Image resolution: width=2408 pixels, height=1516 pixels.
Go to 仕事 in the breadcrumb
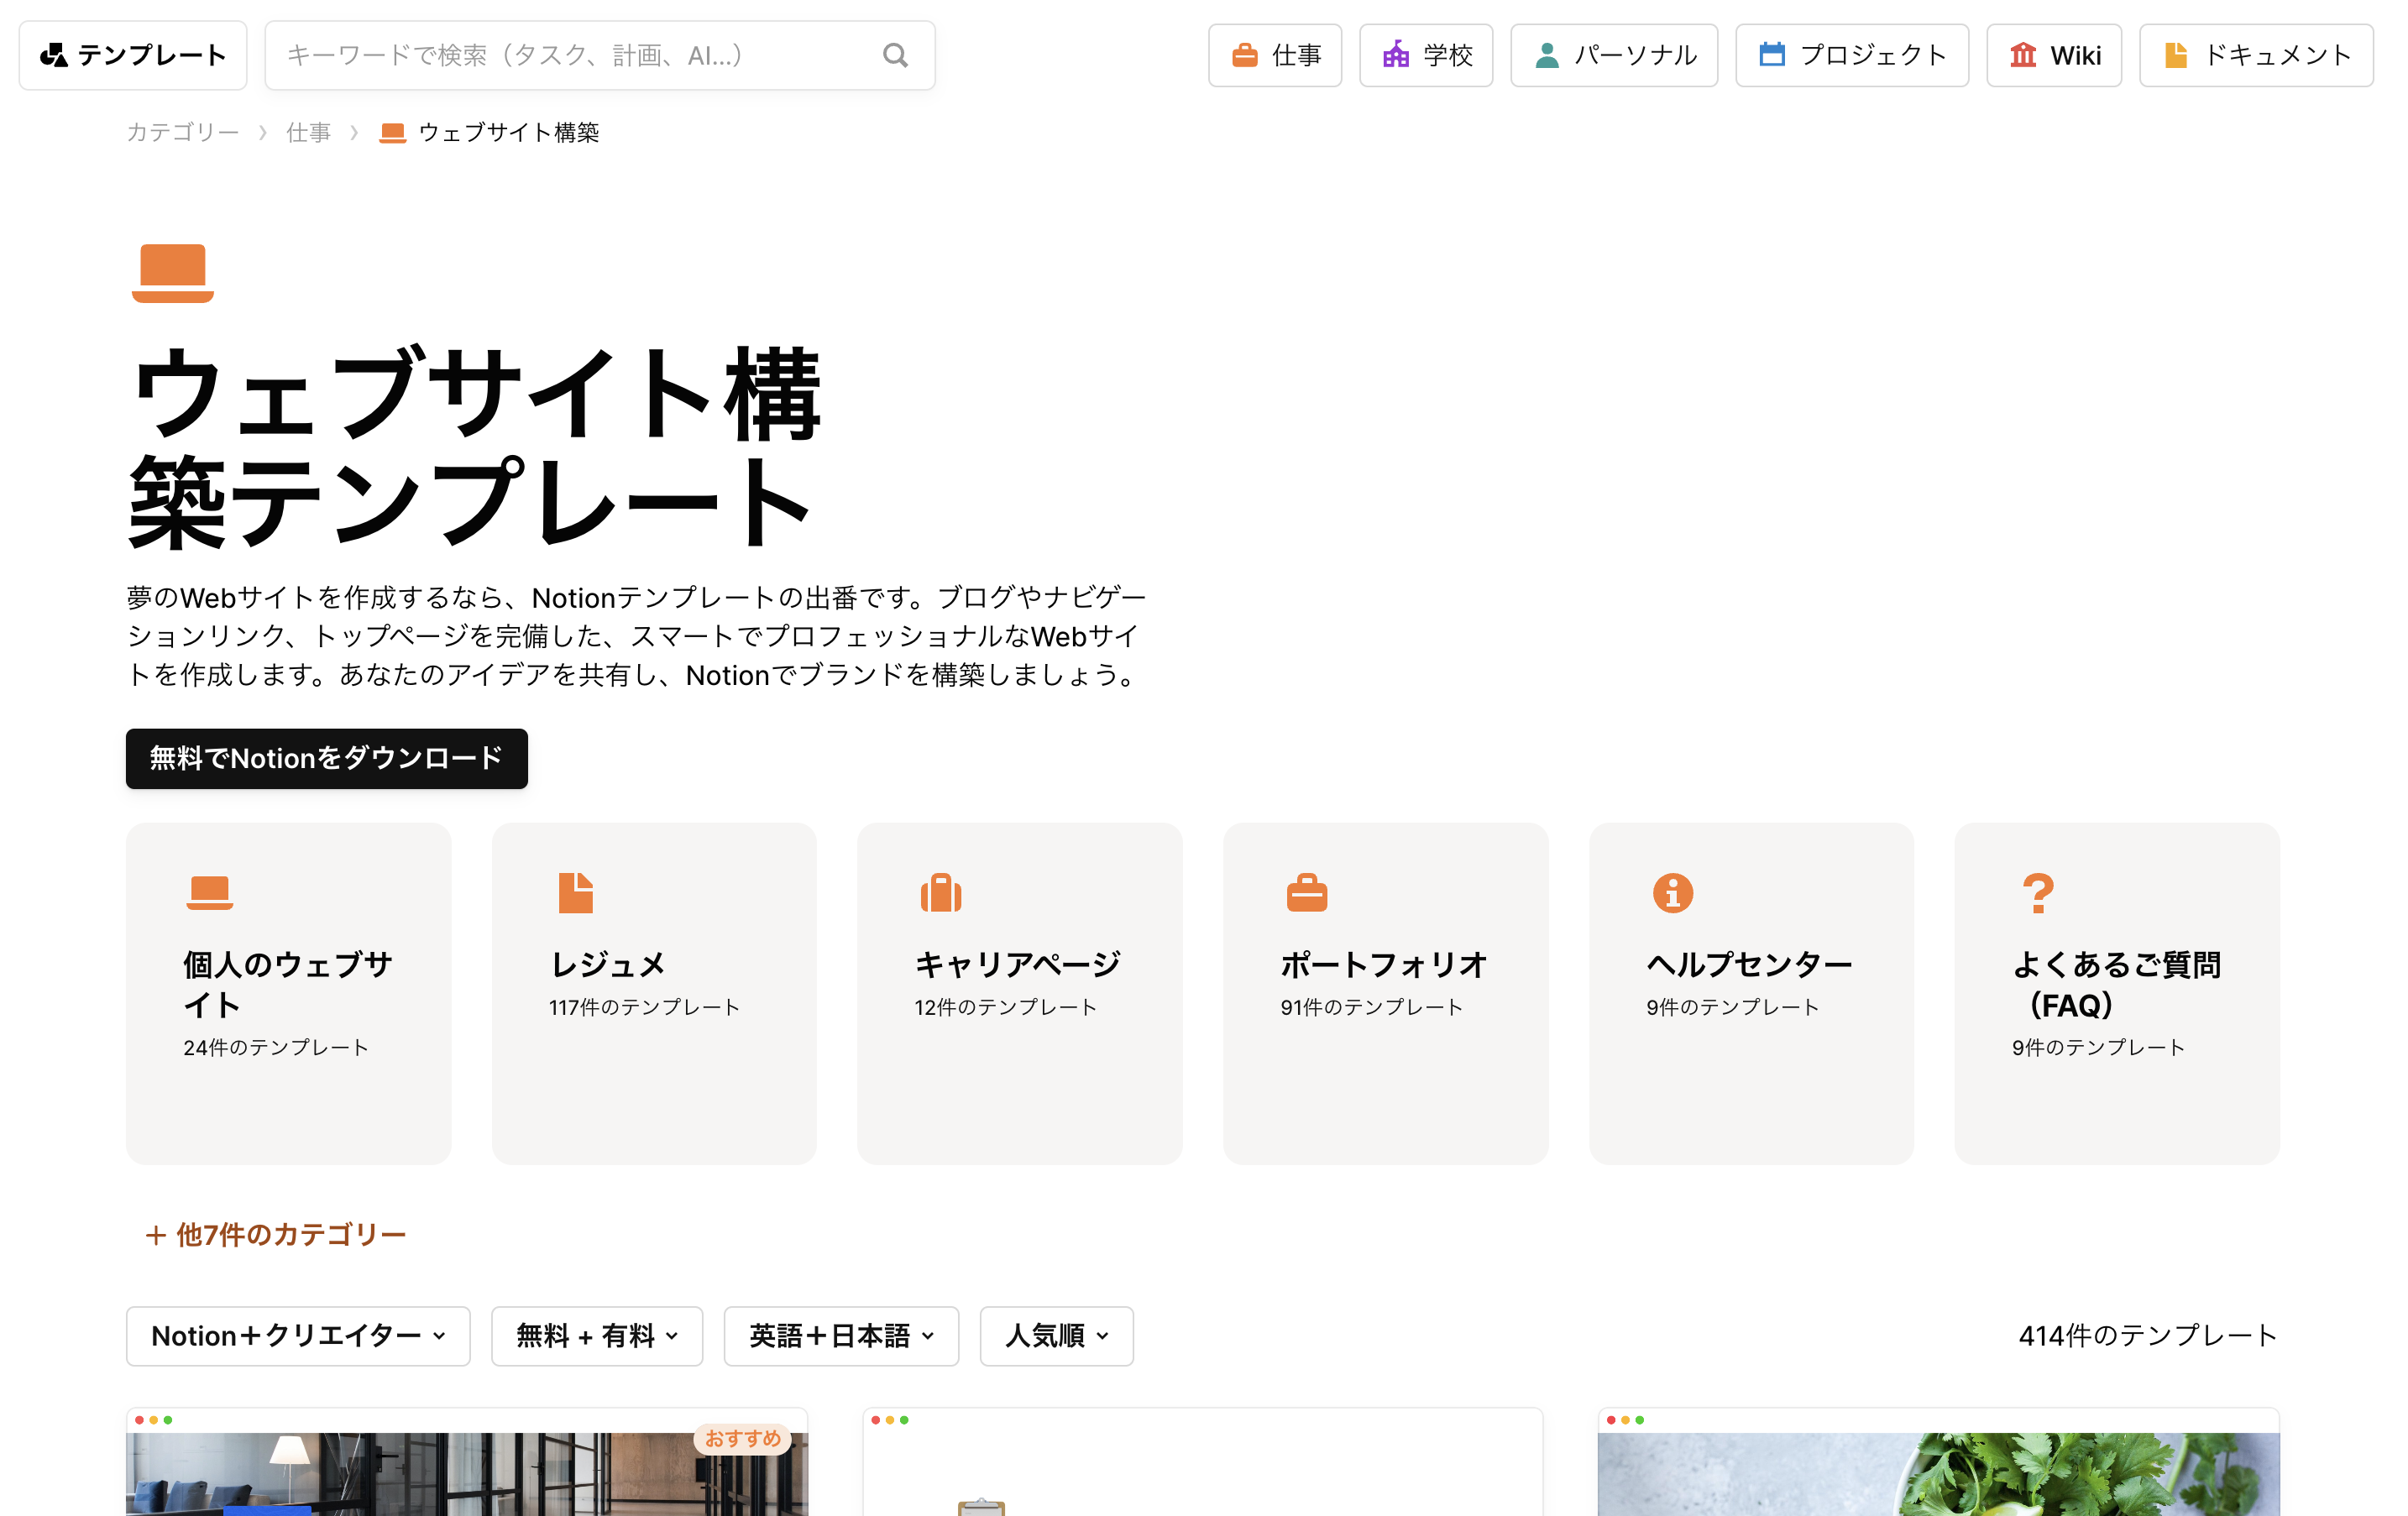pyautogui.click(x=308, y=133)
